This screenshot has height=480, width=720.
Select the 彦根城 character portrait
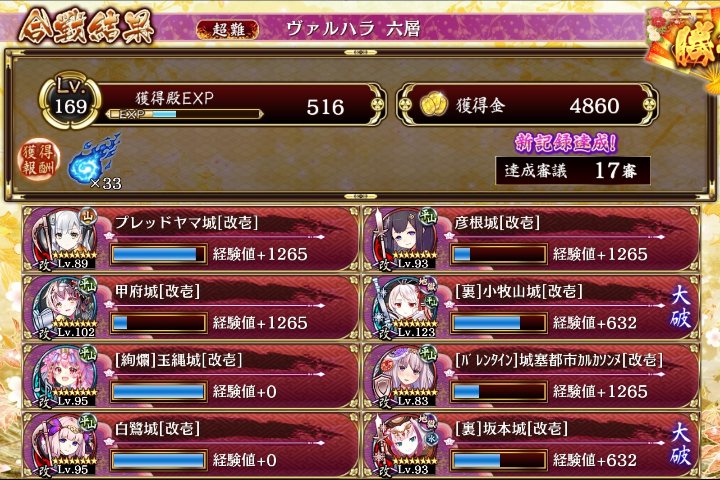(x=405, y=239)
